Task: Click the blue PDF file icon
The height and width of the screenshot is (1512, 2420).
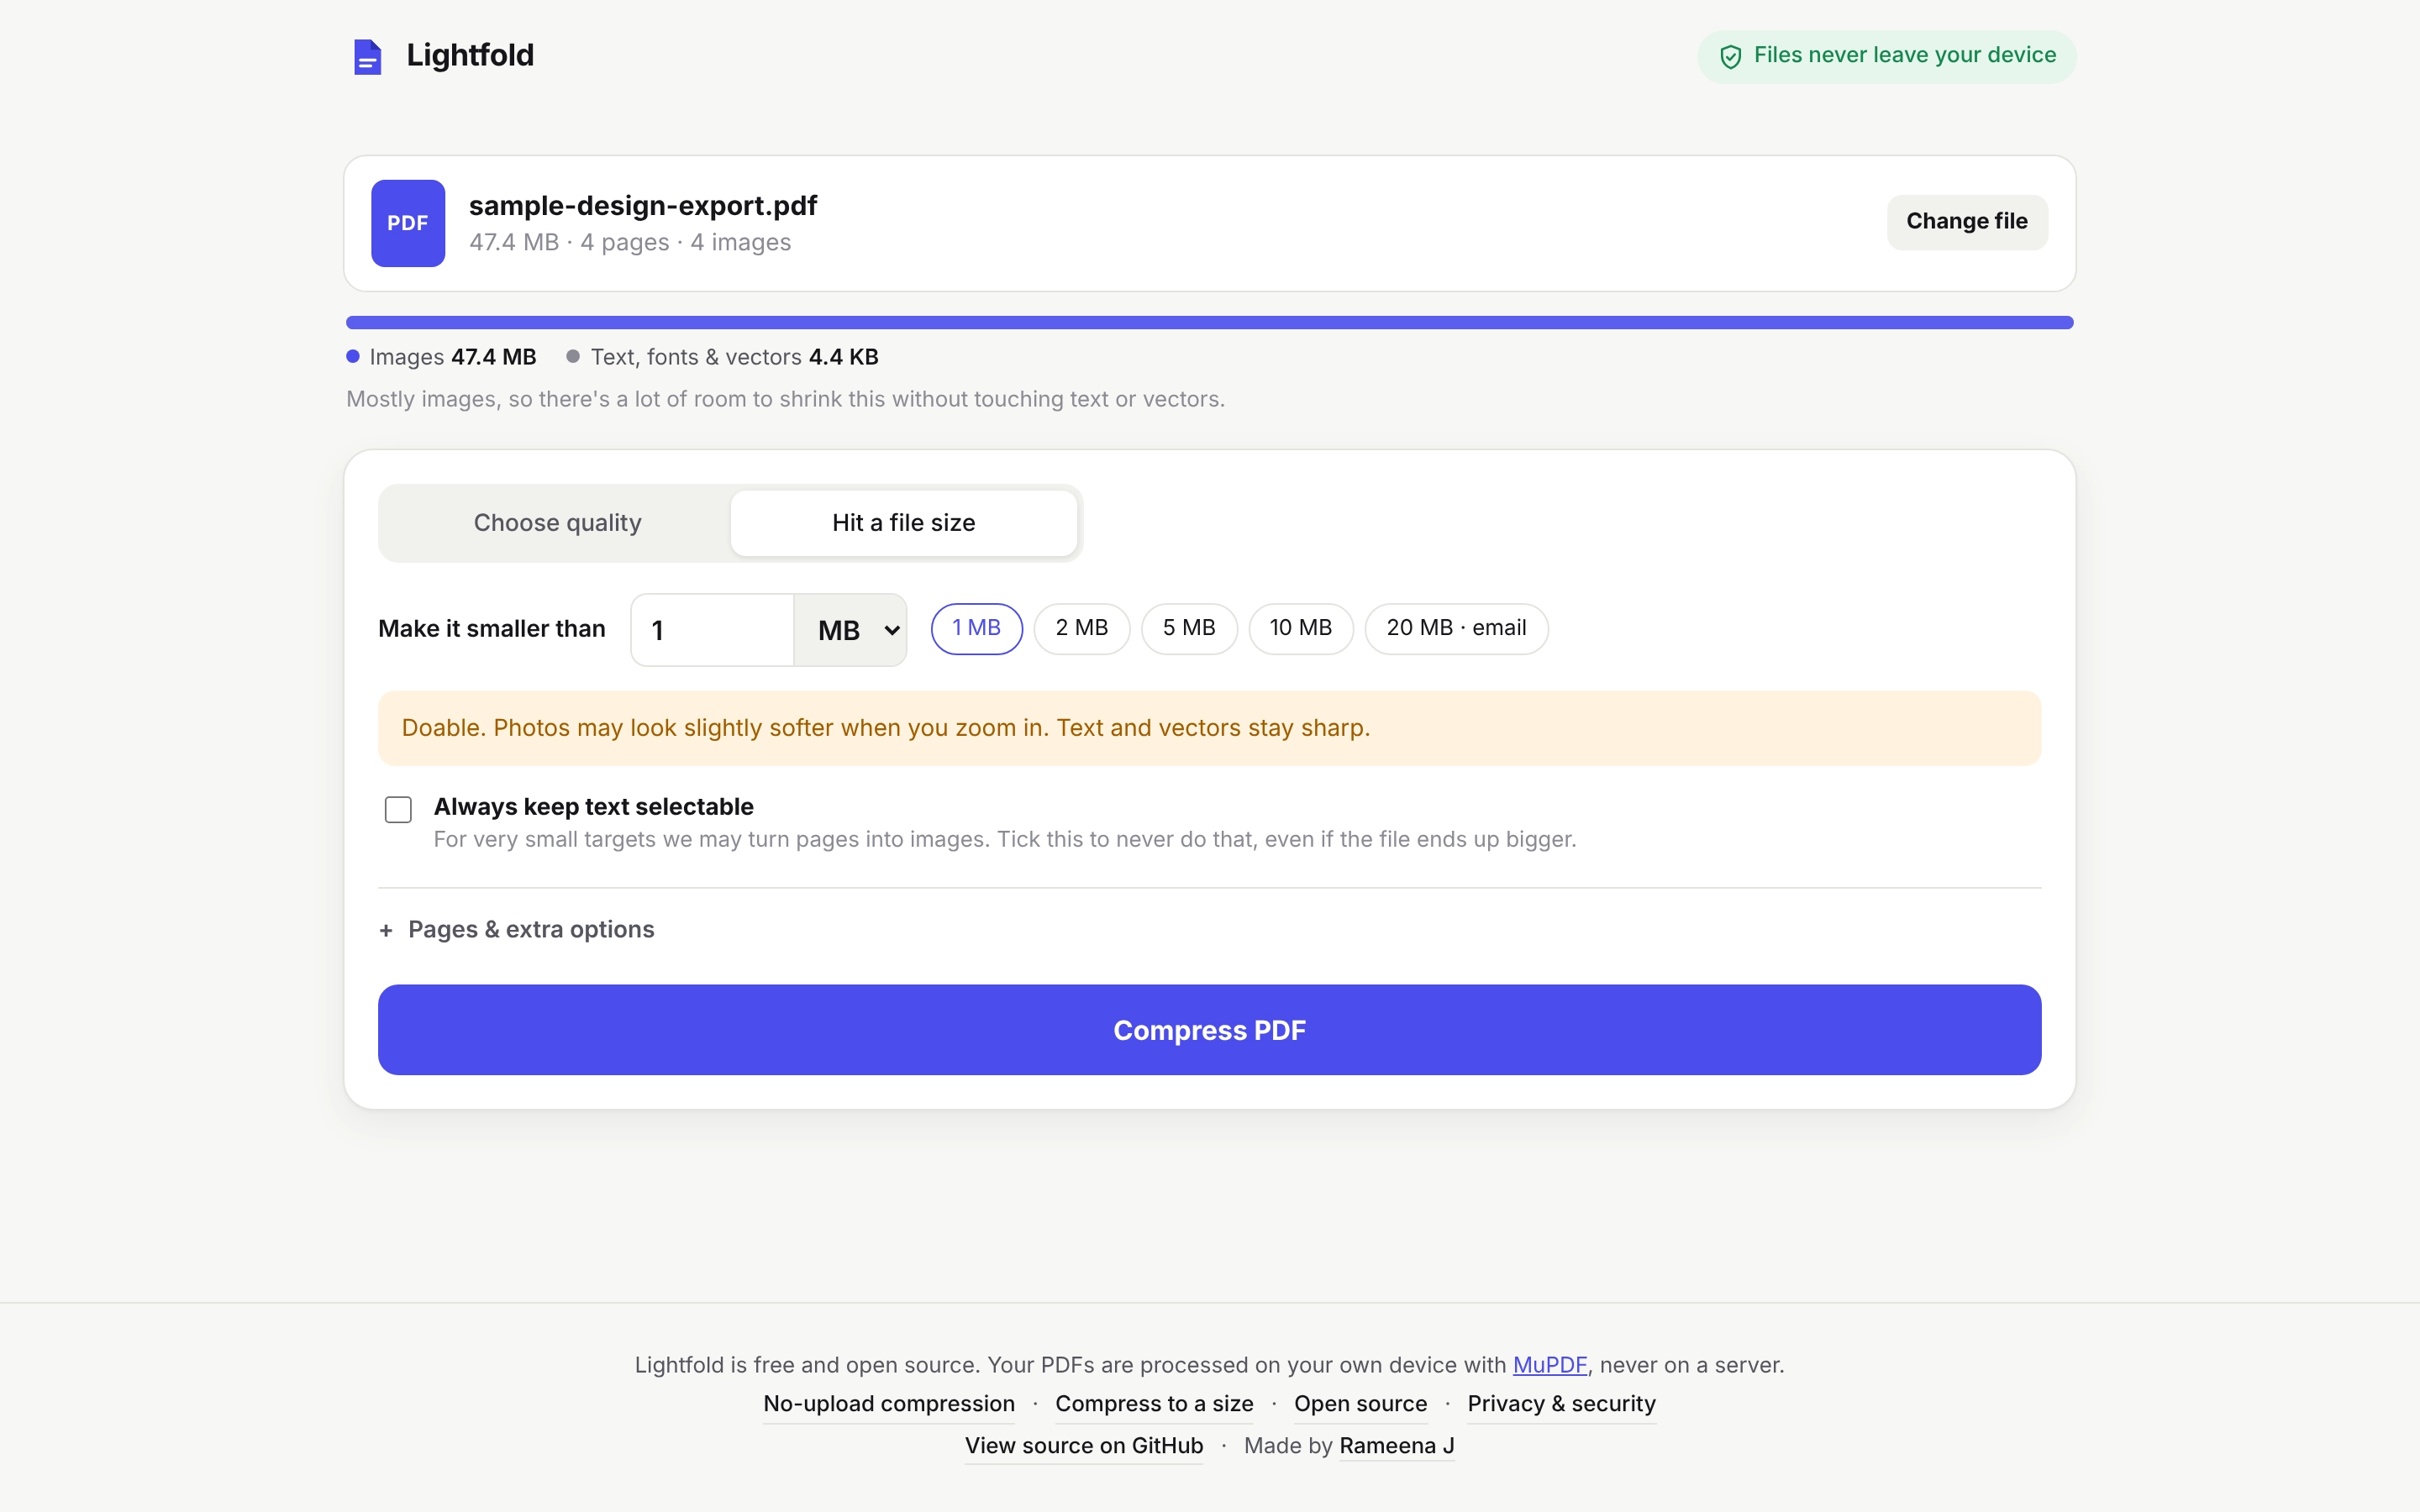Action: [408, 223]
